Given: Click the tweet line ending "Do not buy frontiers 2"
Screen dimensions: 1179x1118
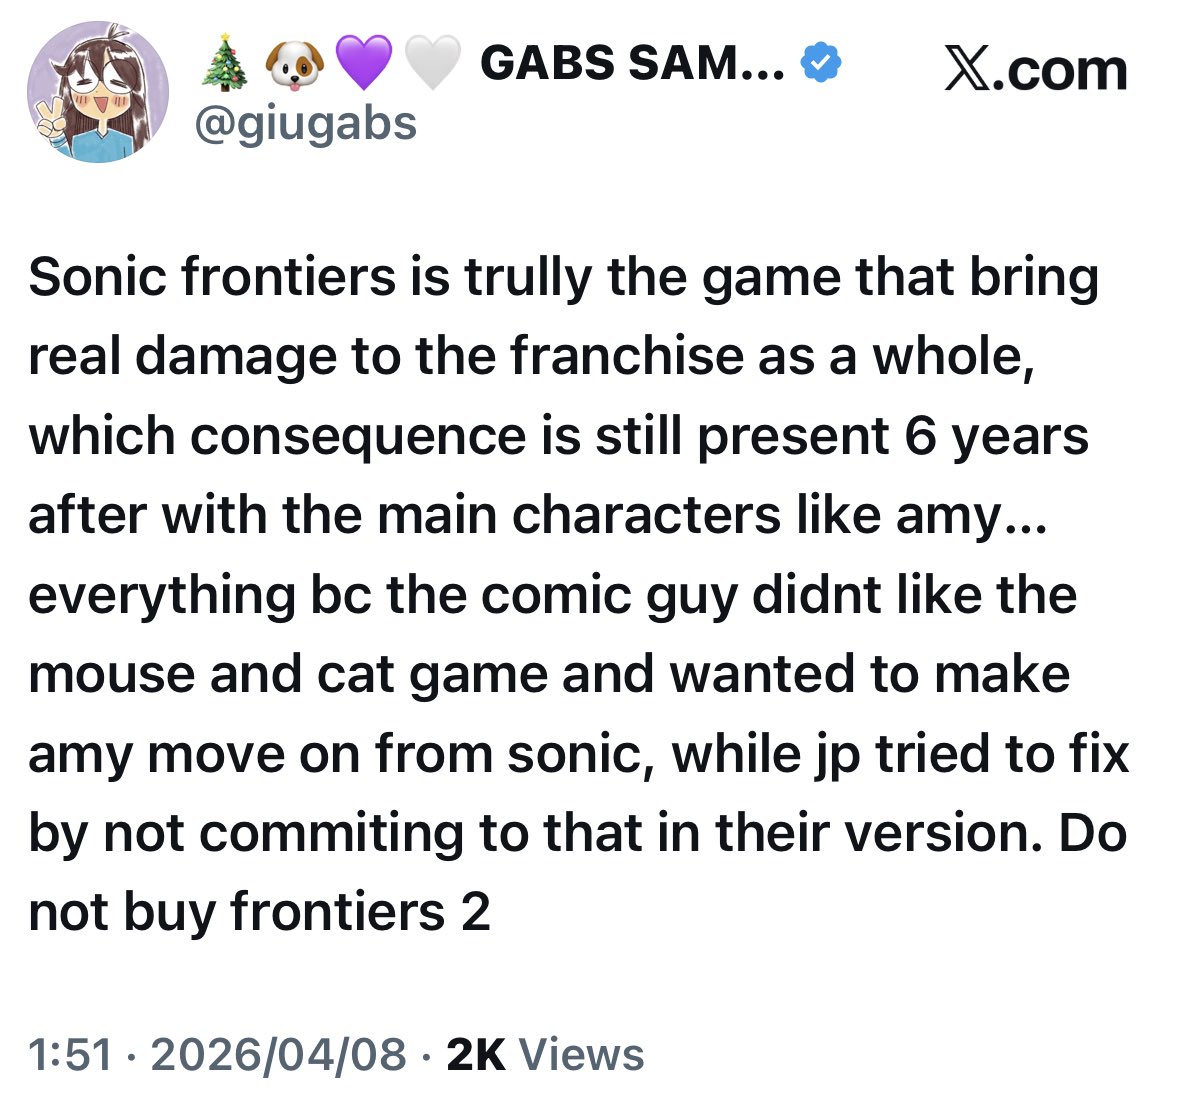Looking at the screenshot, I should pos(259,911).
